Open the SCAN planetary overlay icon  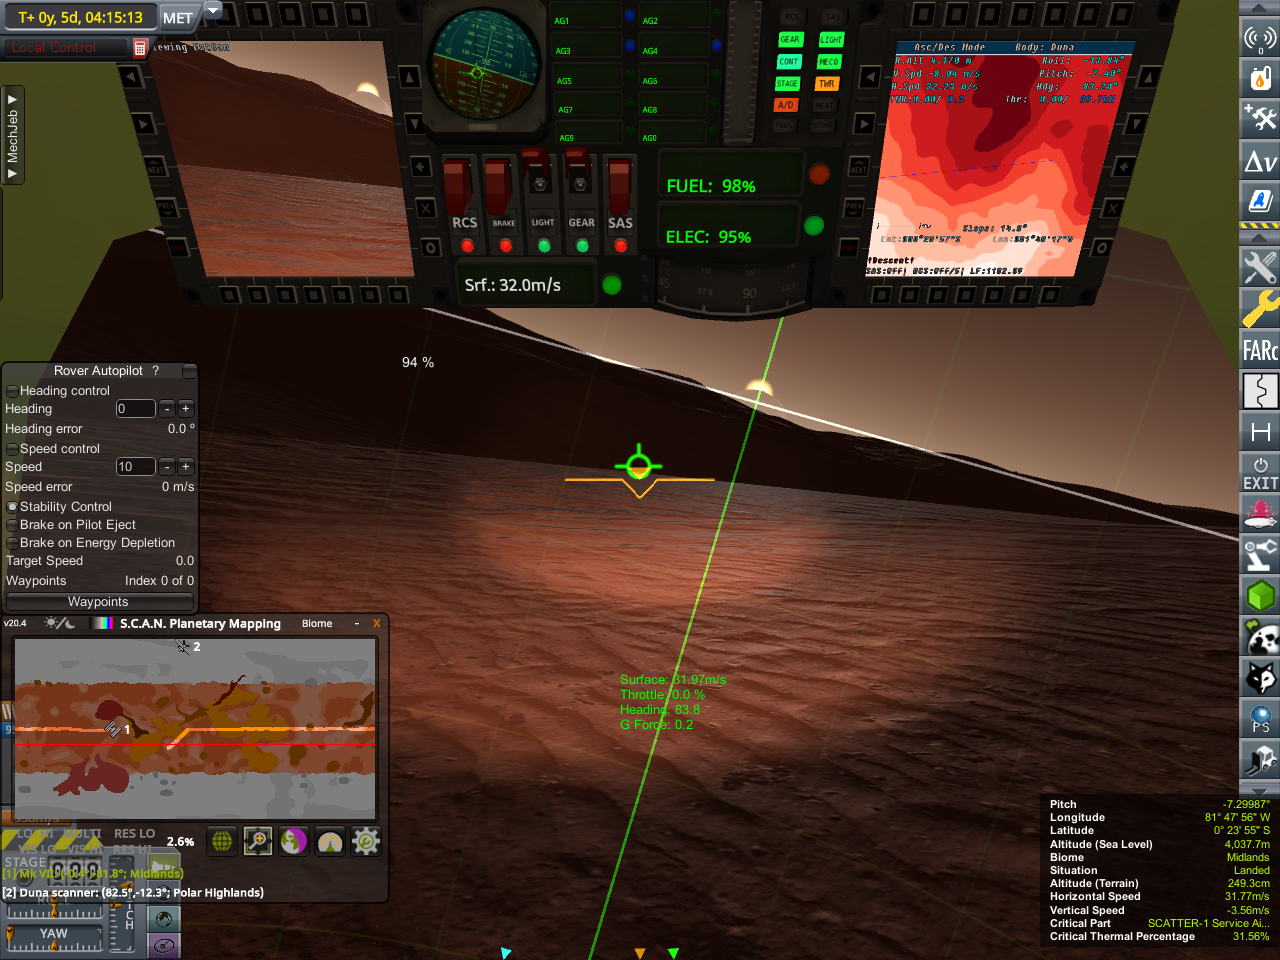(294, 842)
